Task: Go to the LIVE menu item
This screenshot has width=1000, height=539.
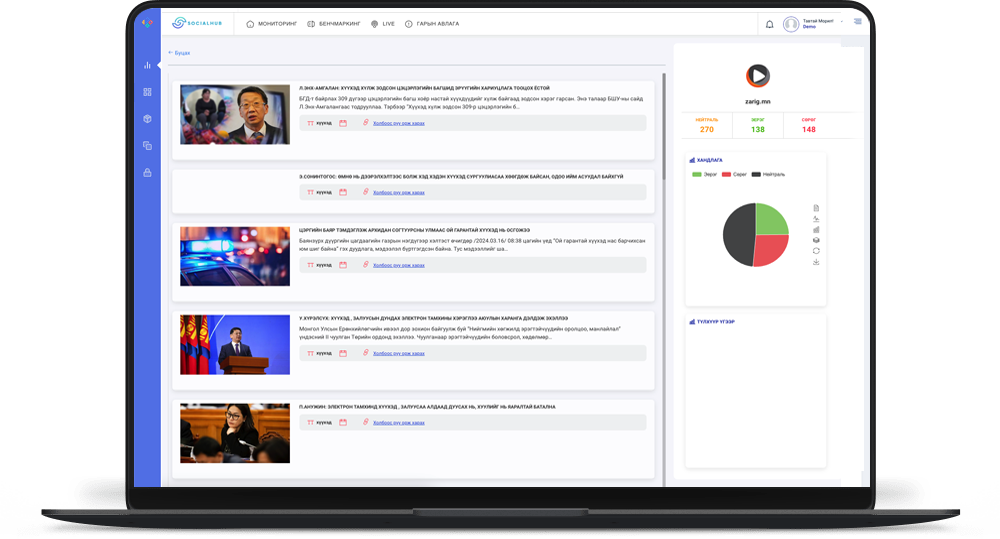Action: point(382,23)
